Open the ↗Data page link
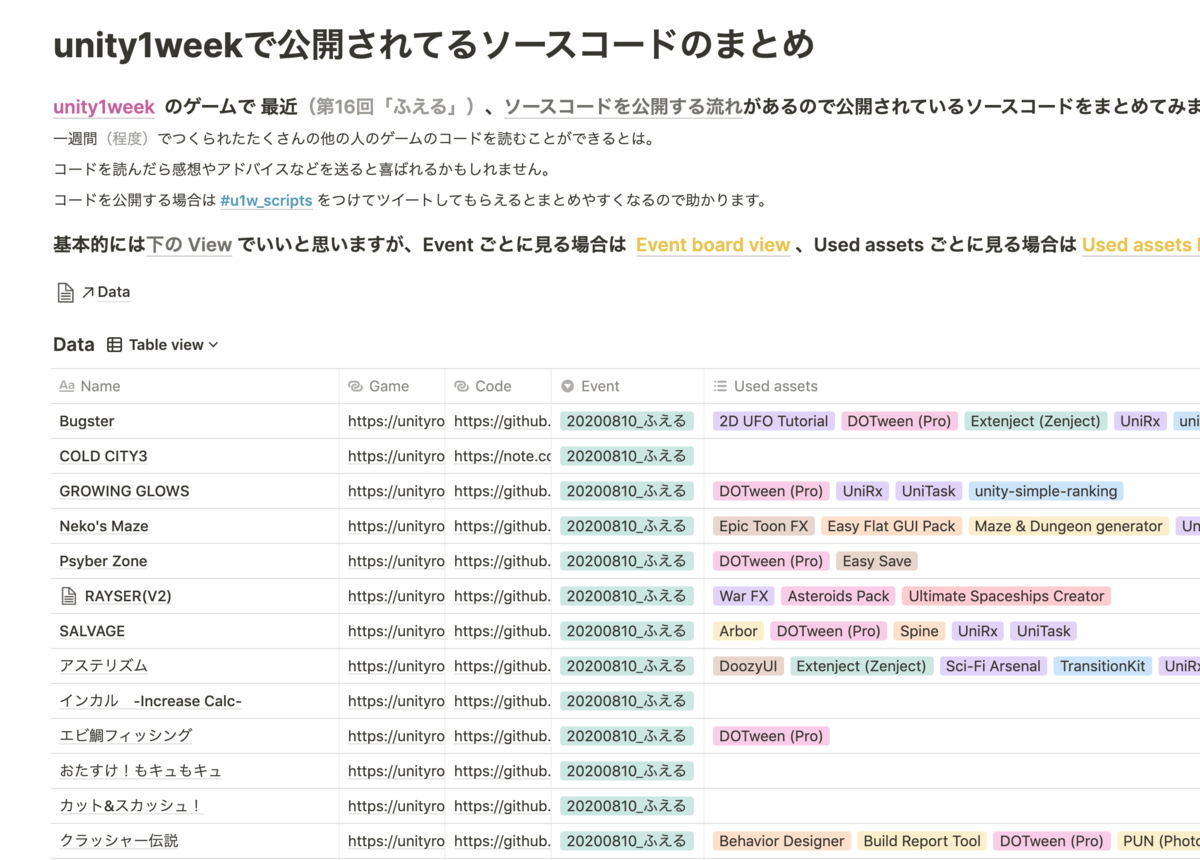Viewport: 1200px width, 860px height. coord(105,292)
